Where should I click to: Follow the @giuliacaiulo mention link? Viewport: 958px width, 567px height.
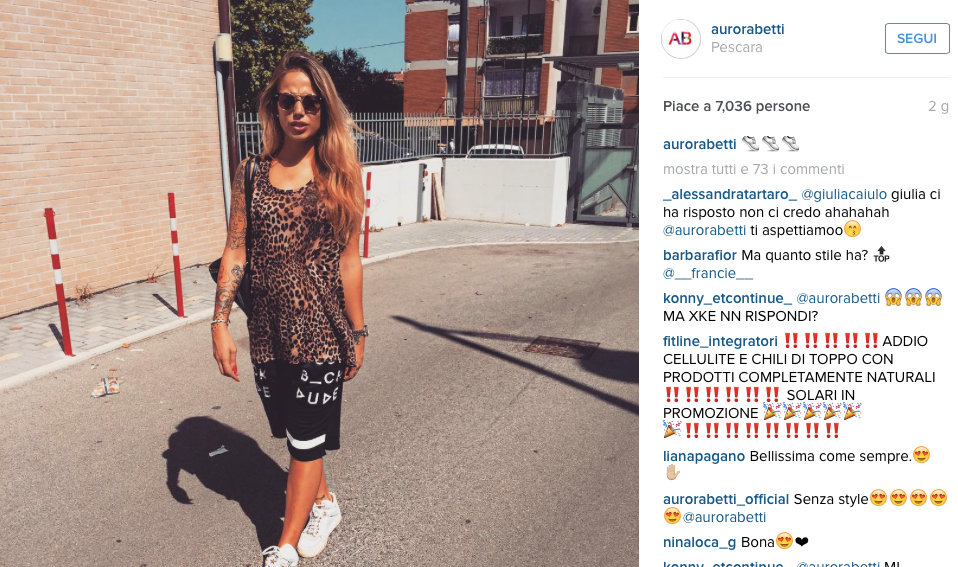pyautogui.click(x=844, y=194)
